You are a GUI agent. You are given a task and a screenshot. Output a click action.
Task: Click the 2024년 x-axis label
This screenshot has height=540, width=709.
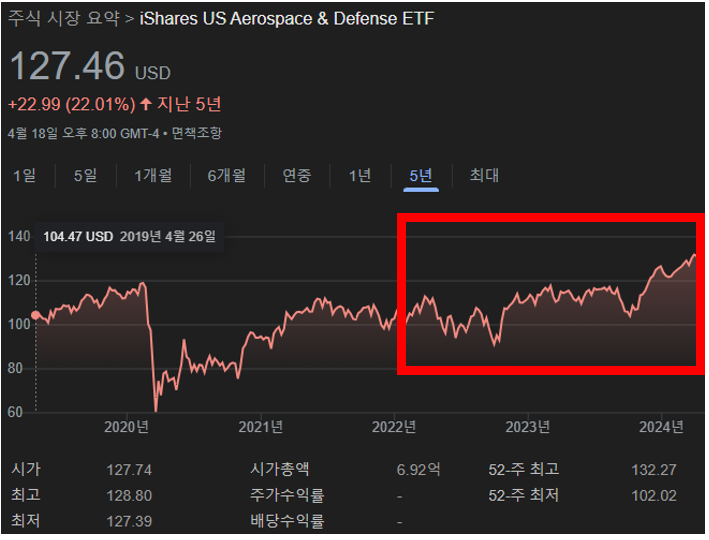(x=661, y=427)
